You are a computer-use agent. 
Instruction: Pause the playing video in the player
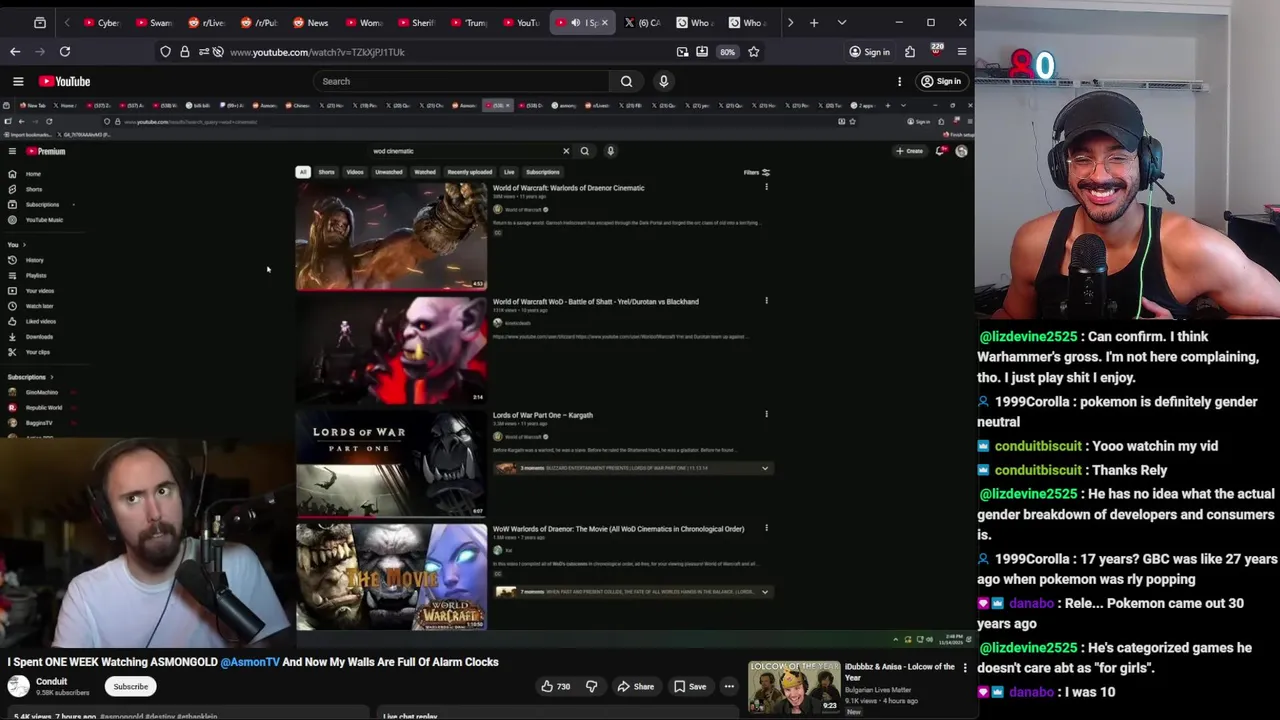[x=487, y=372]
